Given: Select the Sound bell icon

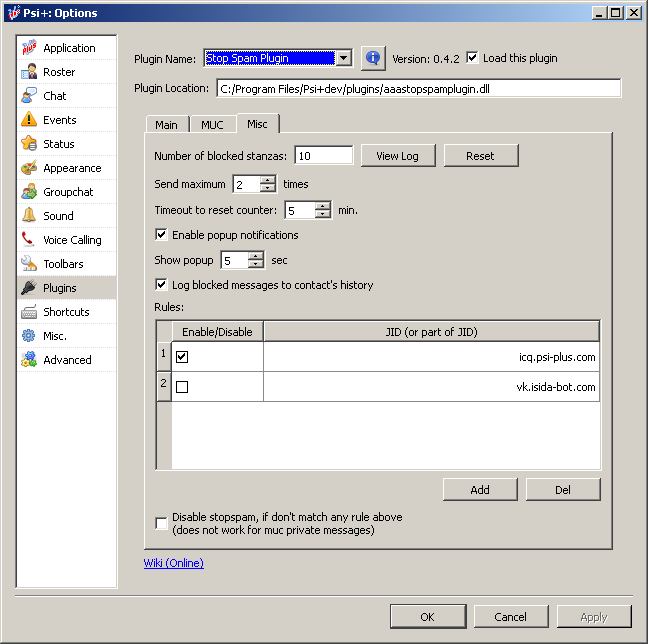Looking at the screenshot, I should 29,216.
